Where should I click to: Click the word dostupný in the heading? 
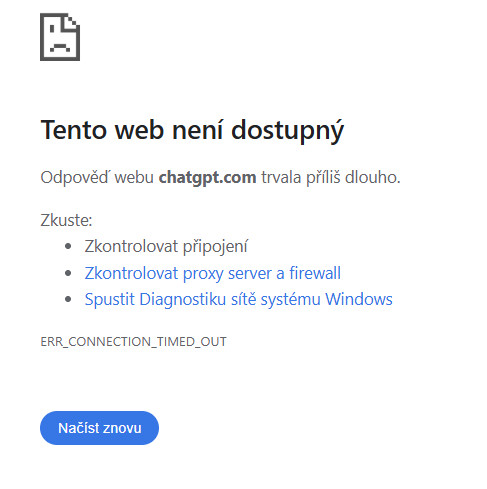[x=288, y=131]
